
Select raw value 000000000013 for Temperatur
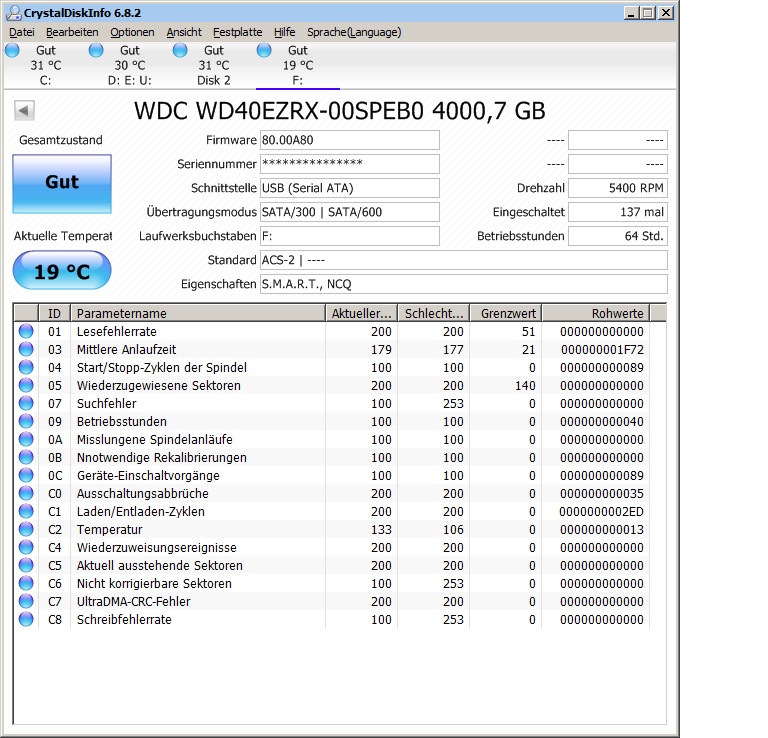pos(602,529)
